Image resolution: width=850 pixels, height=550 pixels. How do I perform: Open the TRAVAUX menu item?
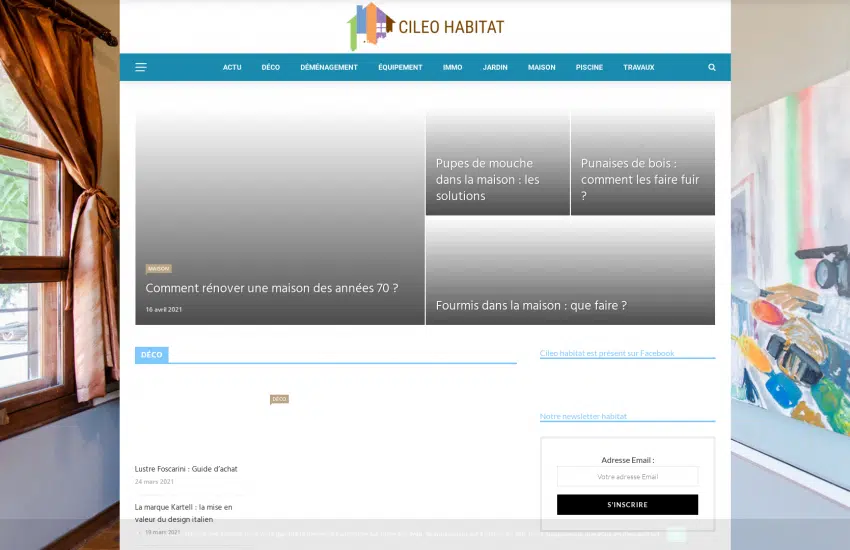tap(639, 67)
